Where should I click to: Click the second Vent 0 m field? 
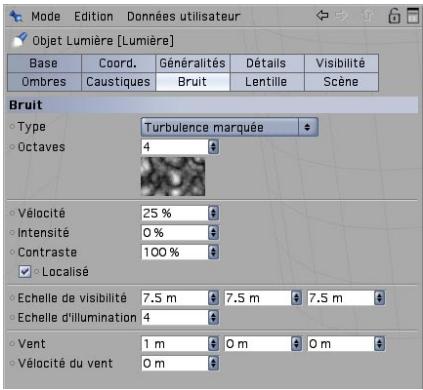[258, 344]
